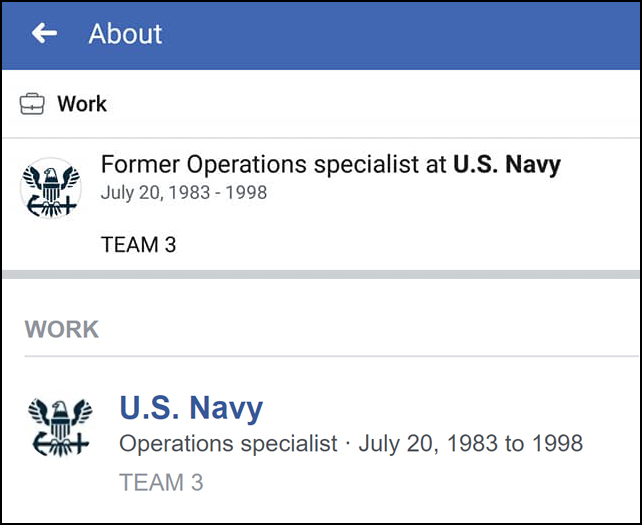Click the thin line below the WORK heading
This screenshot has width=642, height=525.
tap(320, 356)
